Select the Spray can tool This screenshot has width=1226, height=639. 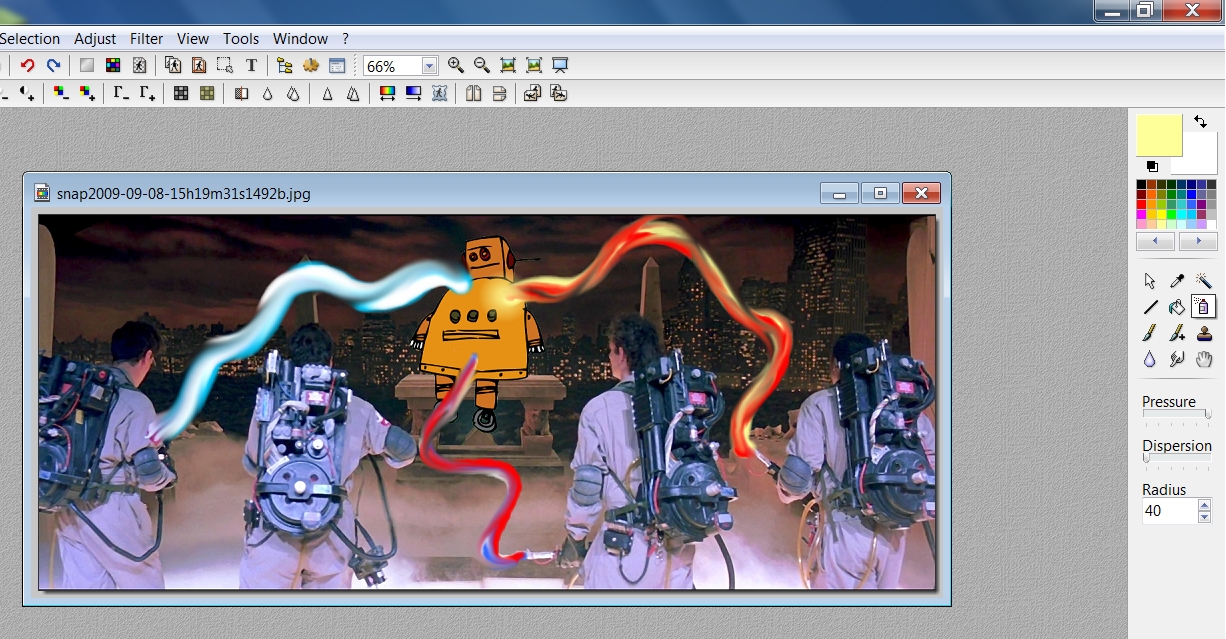coord(1204,307)
